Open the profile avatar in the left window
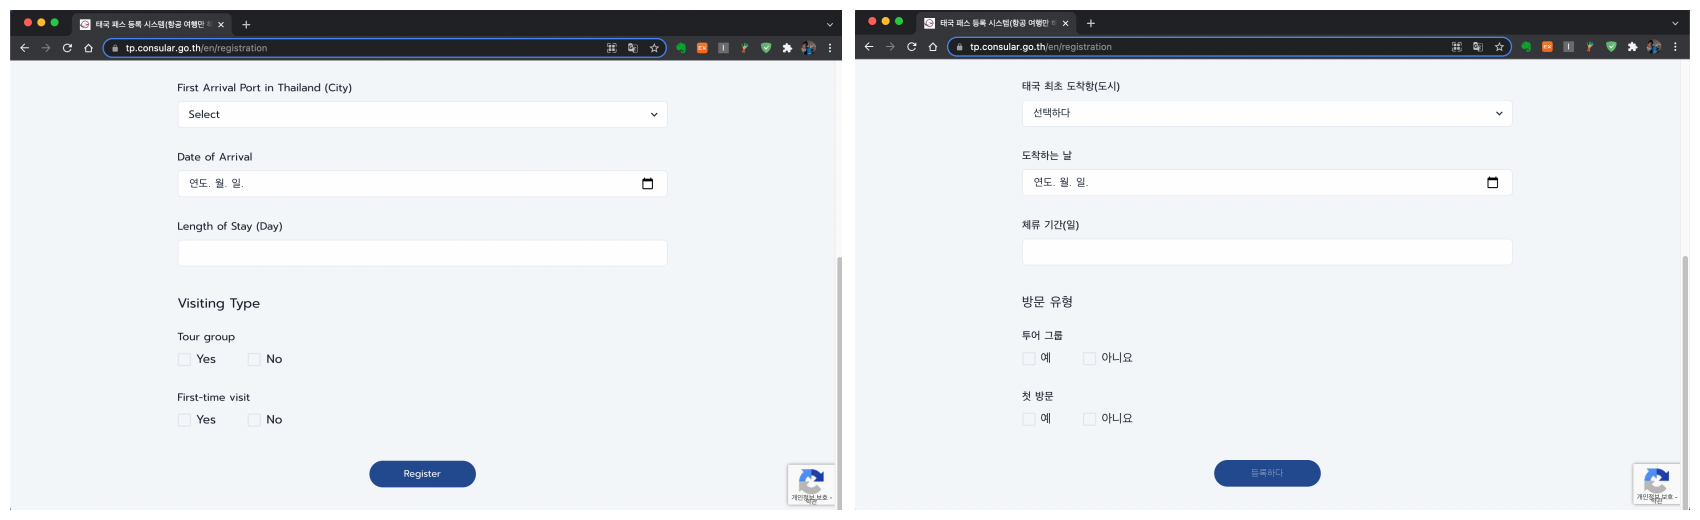This screenshot has height=520, width=1700. (x=808, y=48)
